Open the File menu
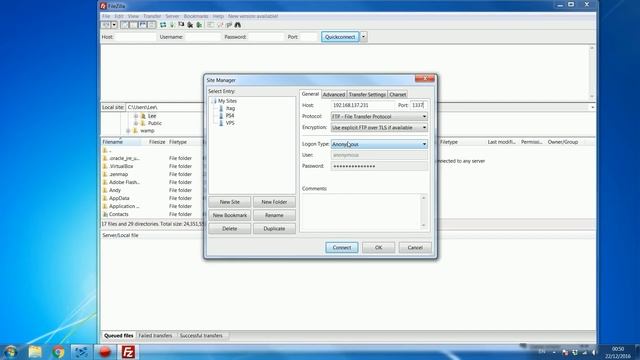The image size is (640, 360). tap(106, 16)
